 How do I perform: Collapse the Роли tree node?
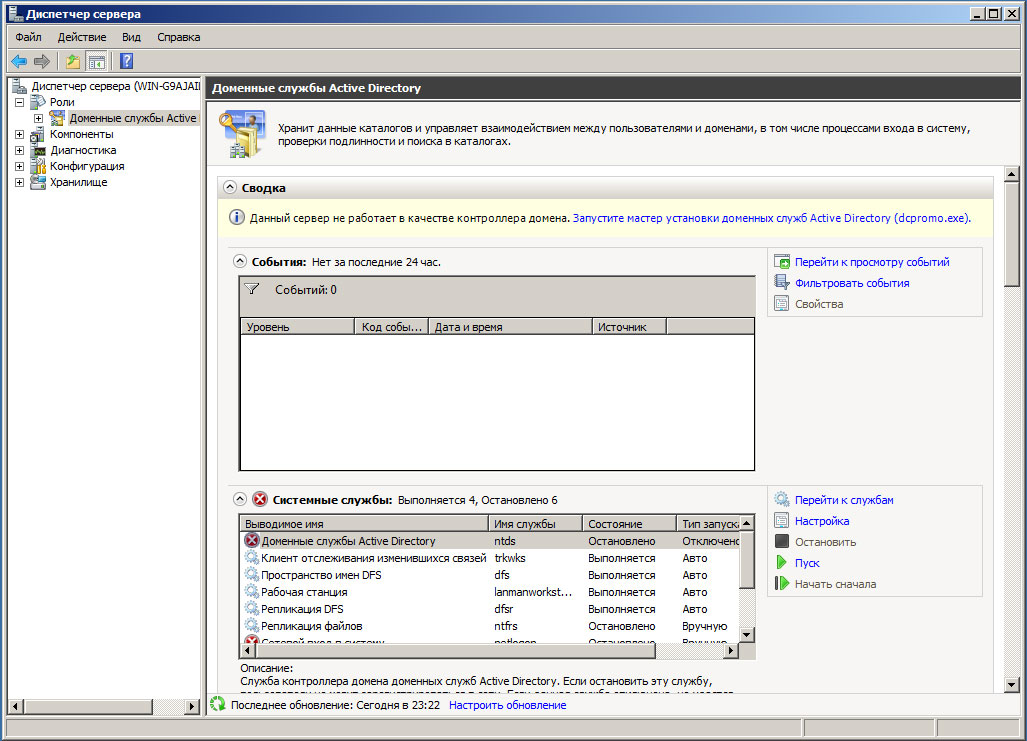[20, 102]
